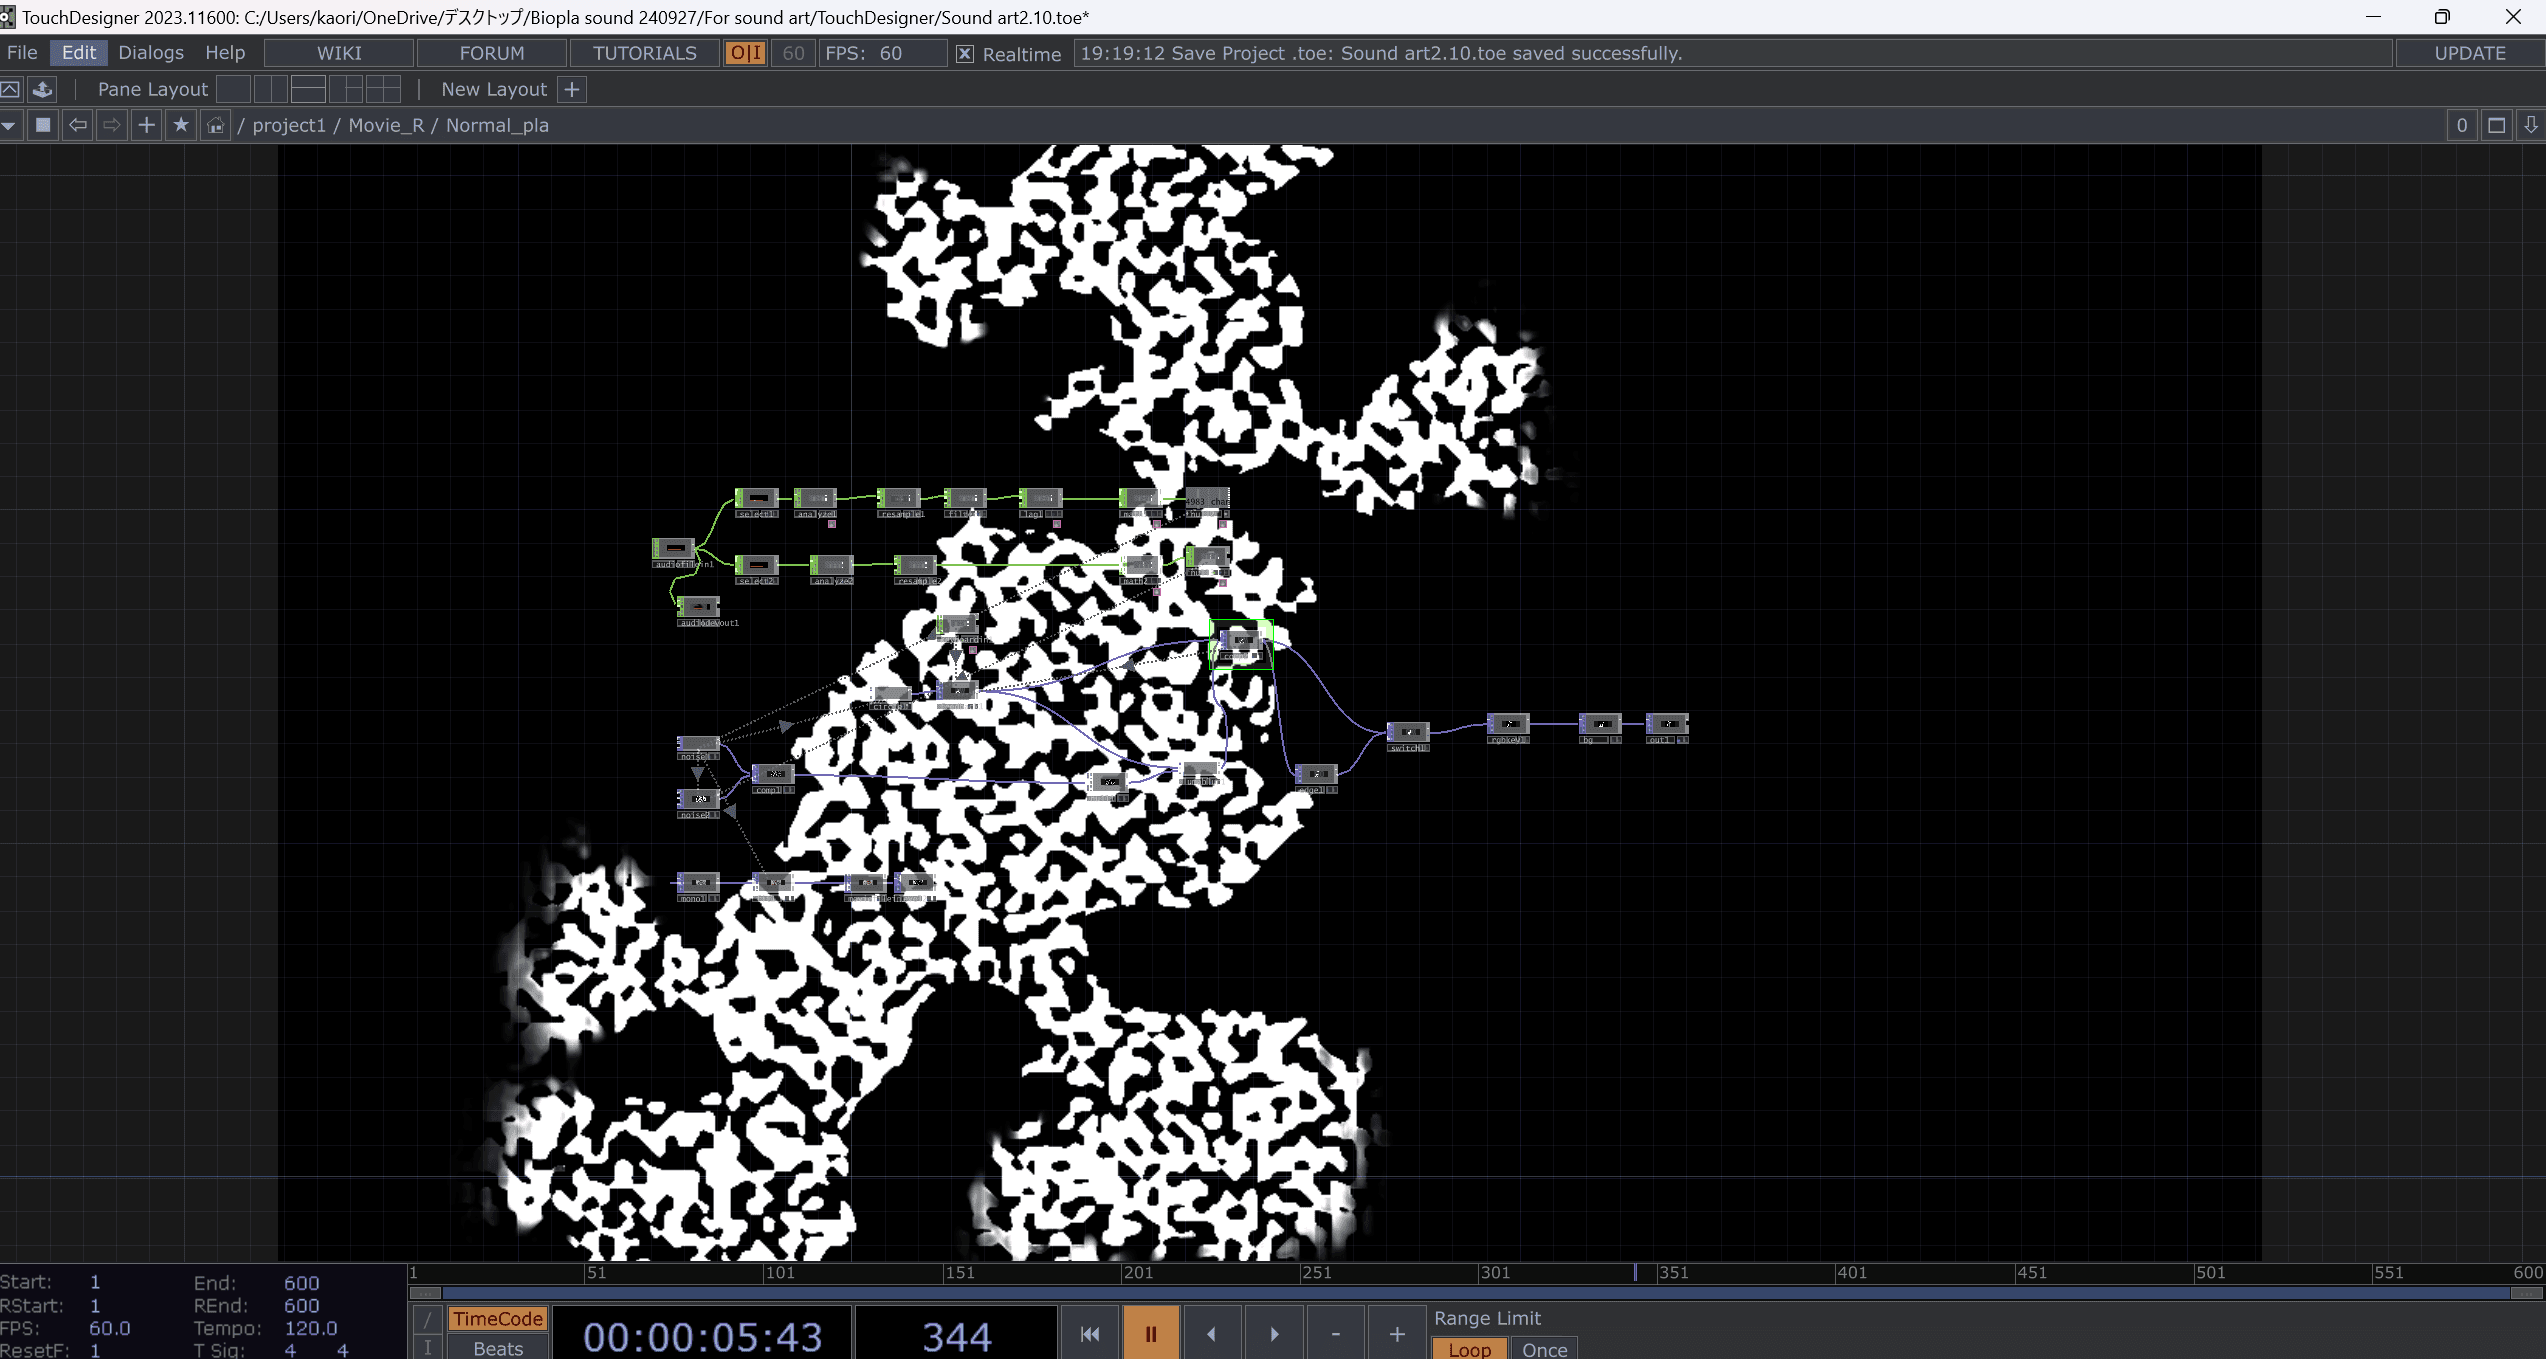2546x1359 pixels.
Task: Open the TUTORIALS link
Action: (644, 53)
